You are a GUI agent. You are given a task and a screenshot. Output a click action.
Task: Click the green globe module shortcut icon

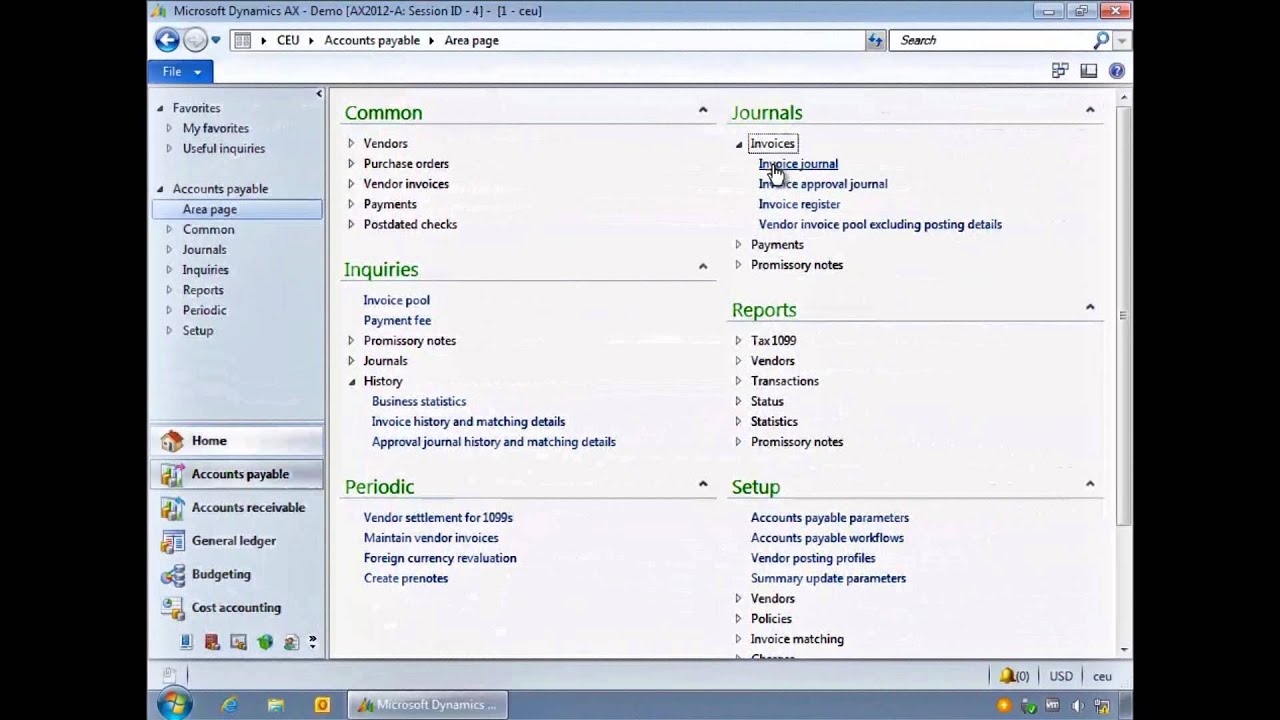click(x=265, y=642)
